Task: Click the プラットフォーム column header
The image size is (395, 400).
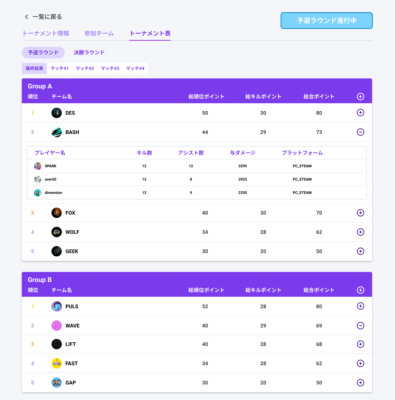Action: [x=302, y=153]
